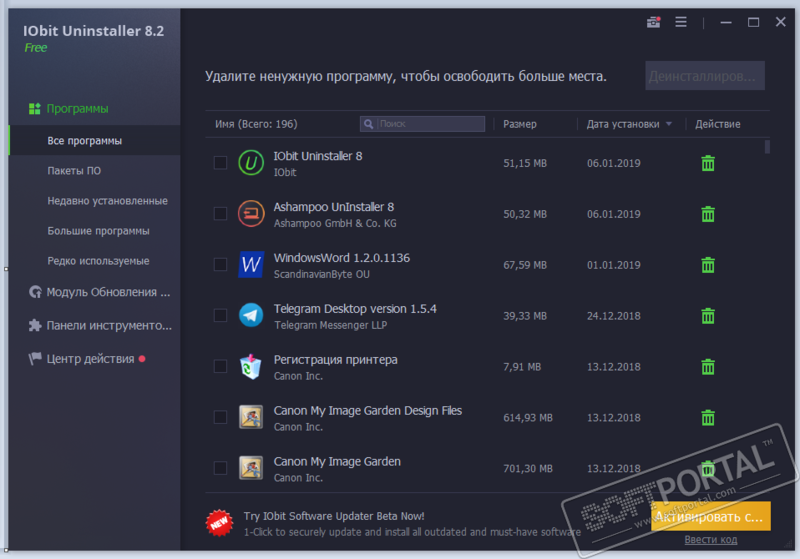Check the WindowsWord 1.2.0.1136 checkbox
The width and height of the screenshot is (800, 559).
click(x=220, y=265)
